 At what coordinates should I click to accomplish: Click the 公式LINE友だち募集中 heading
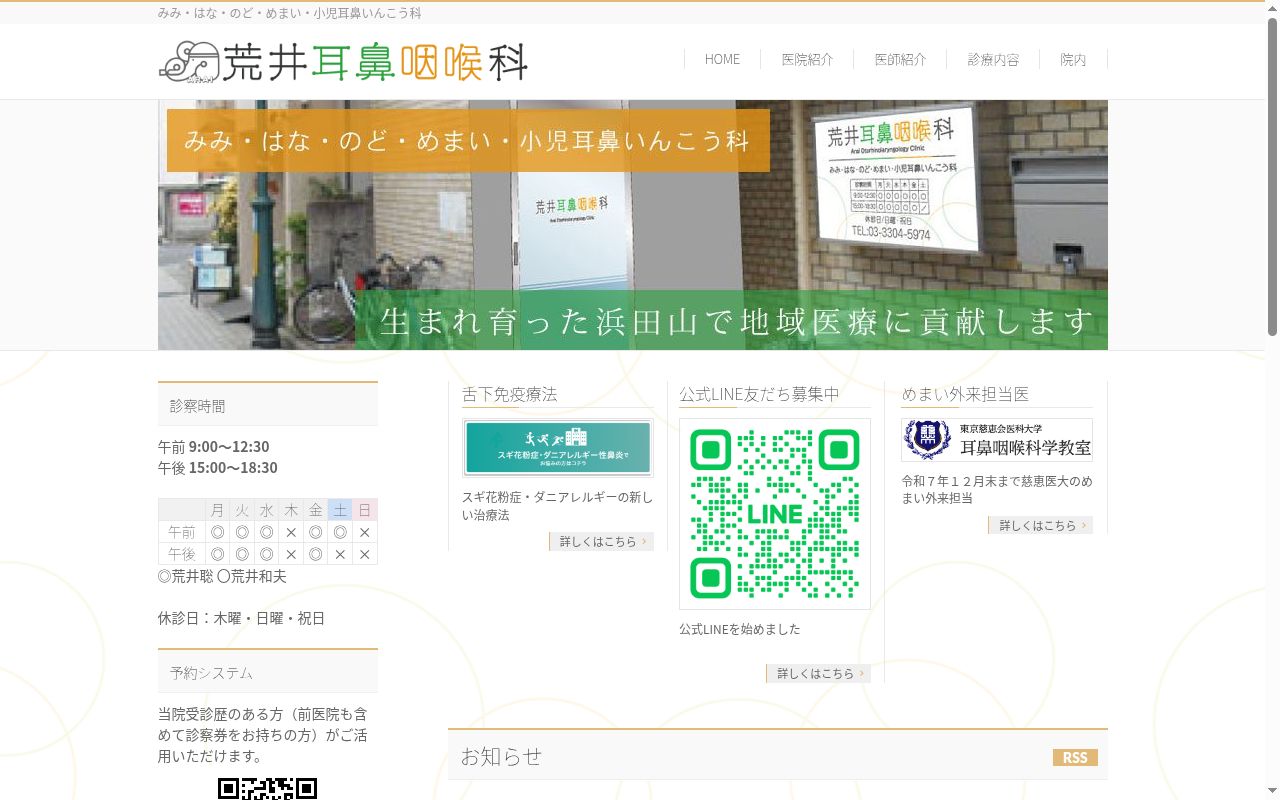pos(760,394)
